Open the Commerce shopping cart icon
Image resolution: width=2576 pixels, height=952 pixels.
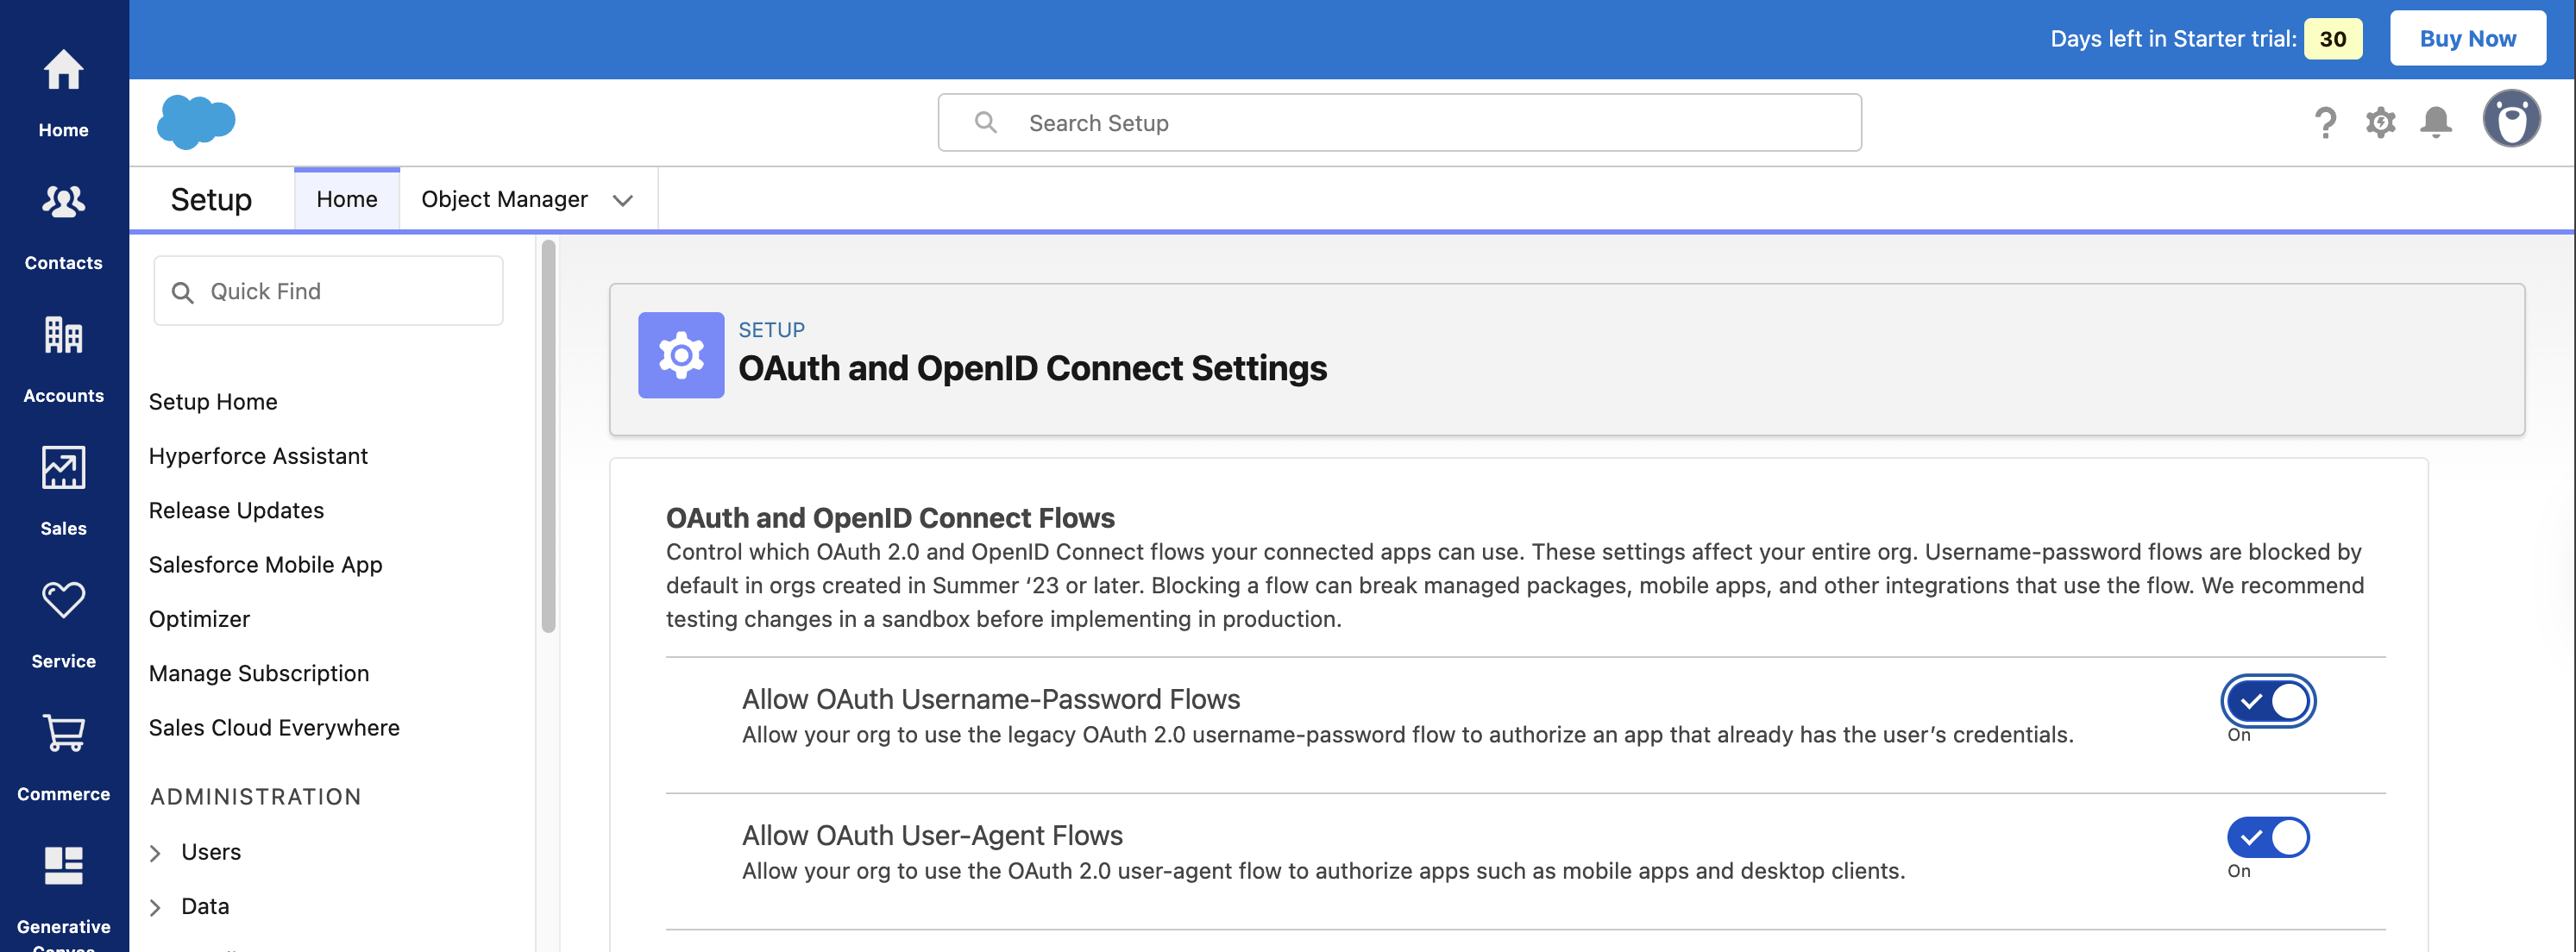pyautogui.click(x=63, y=733)
